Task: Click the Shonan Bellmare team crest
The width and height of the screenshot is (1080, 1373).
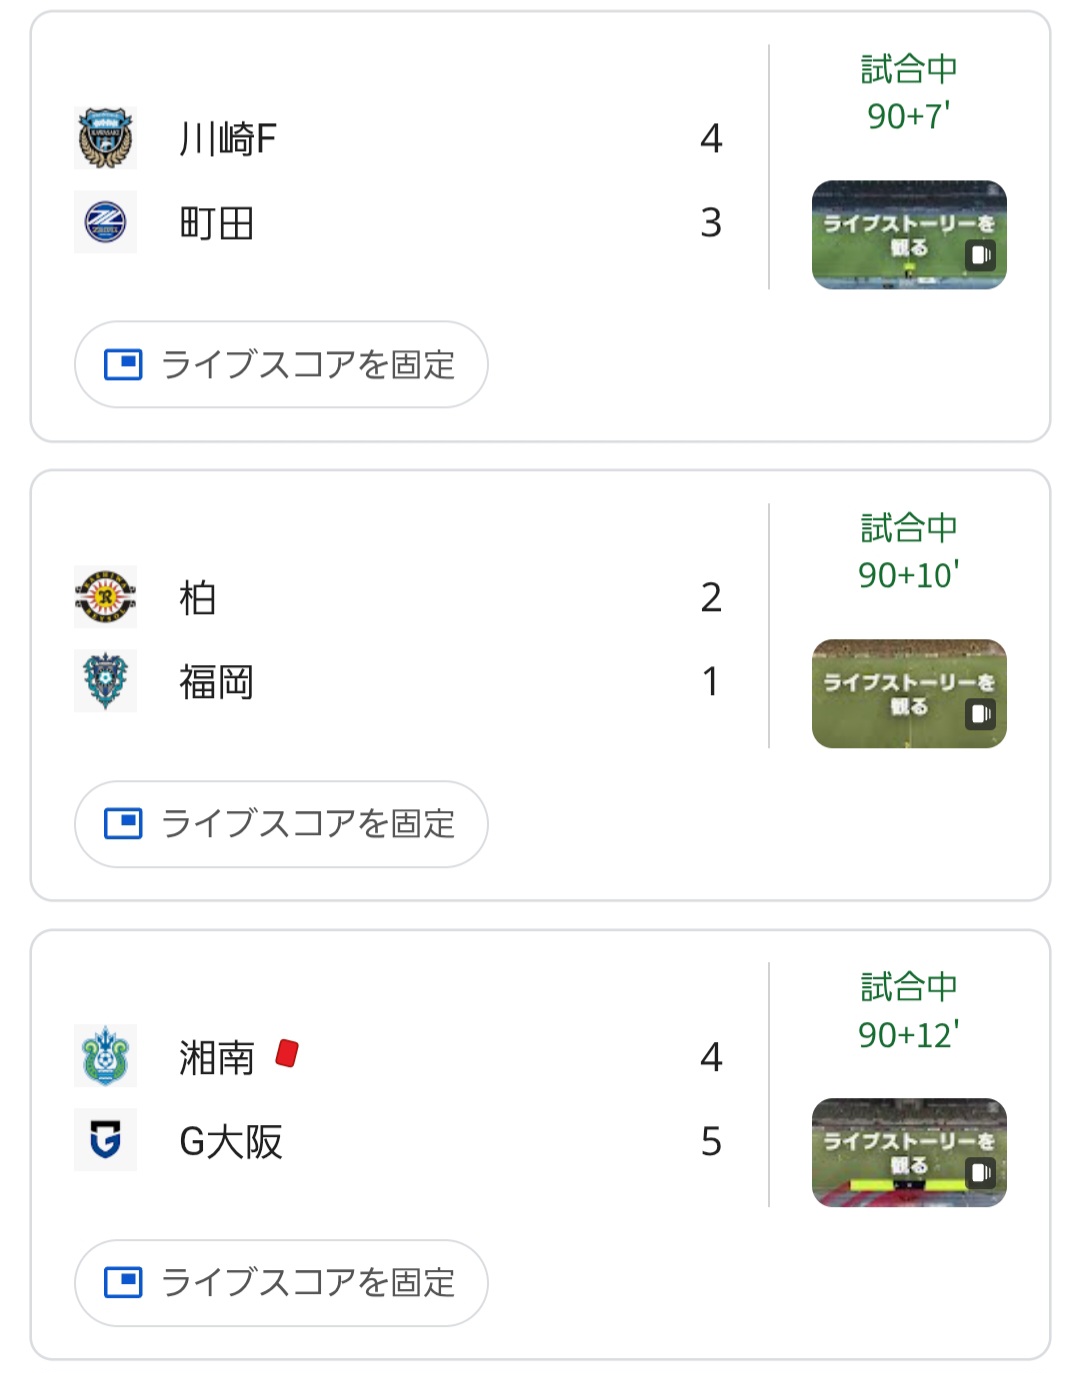Action: pos(105,1056)
